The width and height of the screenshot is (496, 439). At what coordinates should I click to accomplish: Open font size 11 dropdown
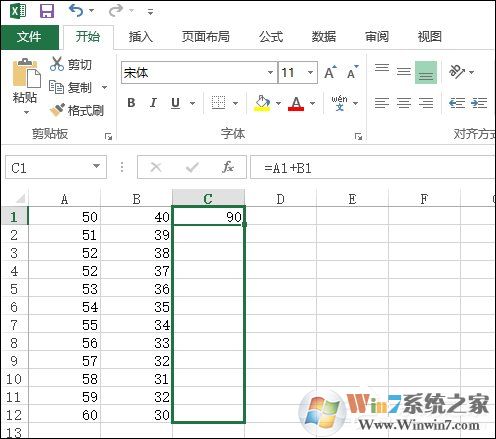point(310,72)
